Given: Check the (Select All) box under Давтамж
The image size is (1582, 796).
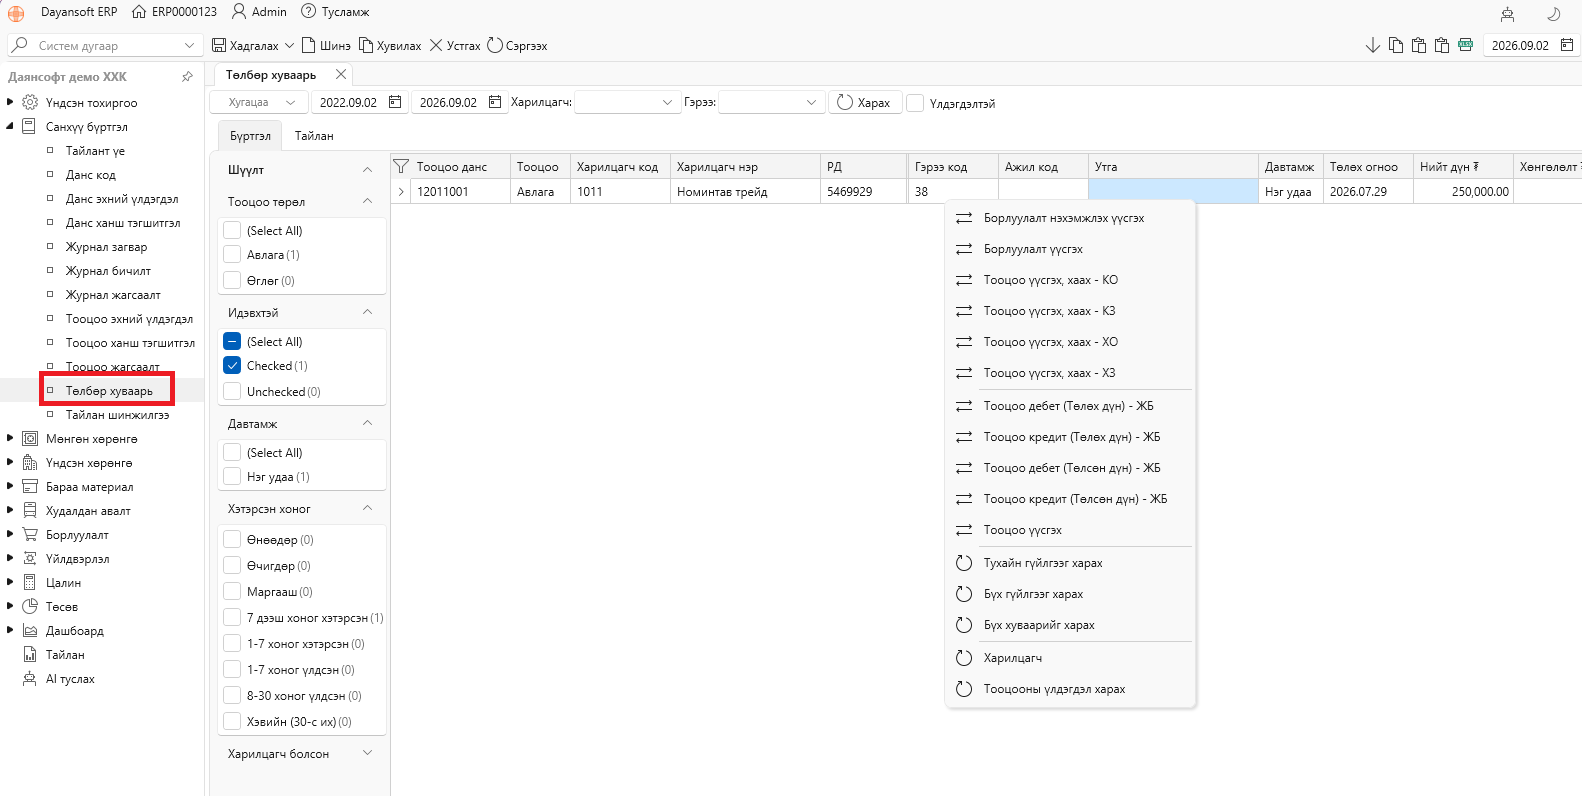Looking at the screenshot, I should pyautogui.click(x=232, y=453).
